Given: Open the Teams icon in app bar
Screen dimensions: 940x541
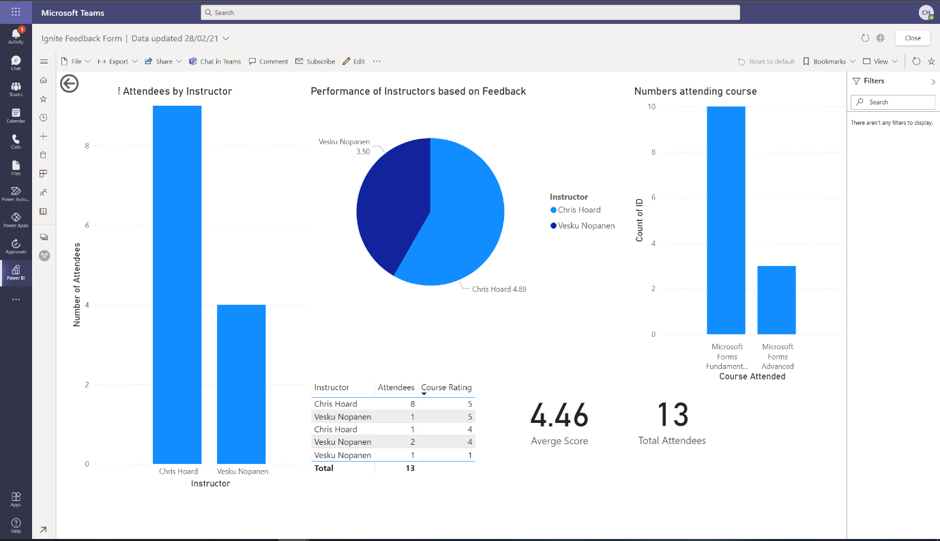Looking at the screenshot, I should (16, 89).
